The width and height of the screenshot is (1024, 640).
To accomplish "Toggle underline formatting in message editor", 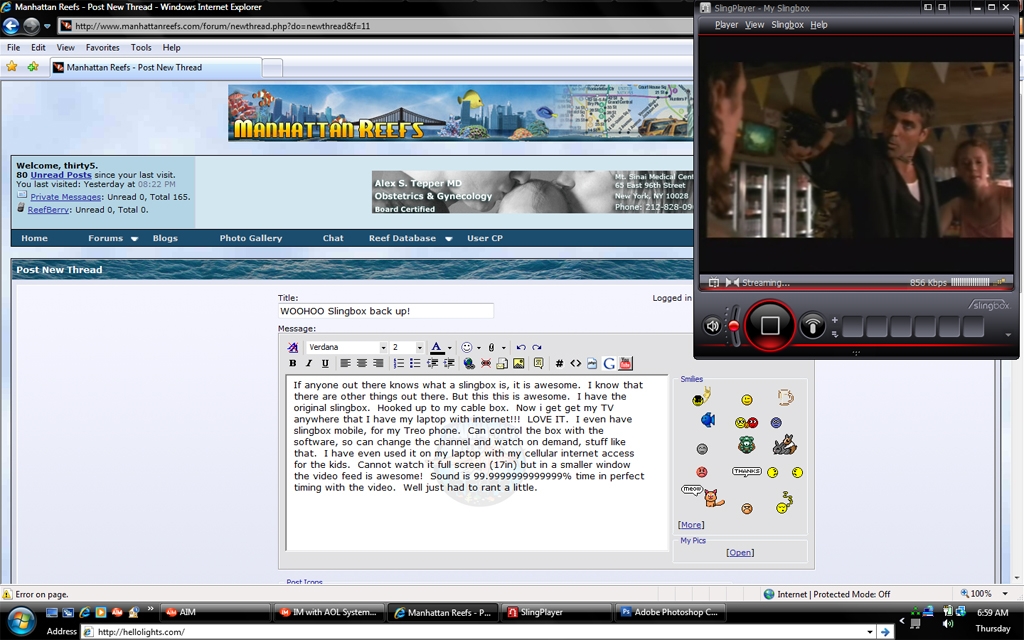I will 325,363.
